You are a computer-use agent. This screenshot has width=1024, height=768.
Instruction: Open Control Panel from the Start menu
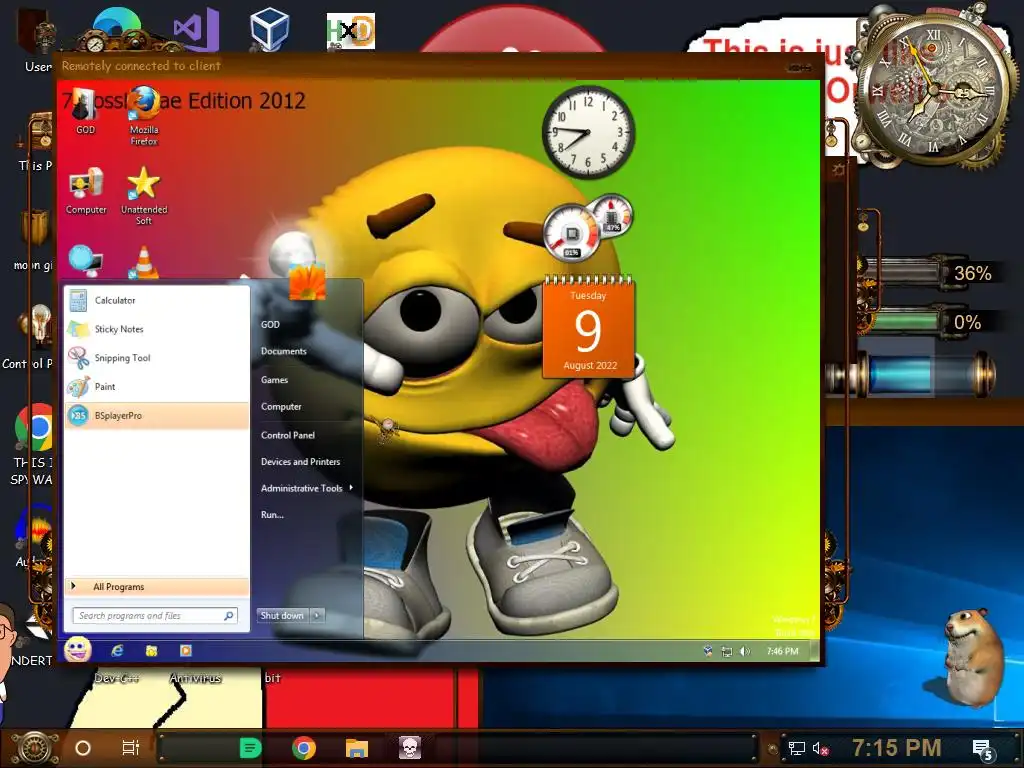coord(288,436)
